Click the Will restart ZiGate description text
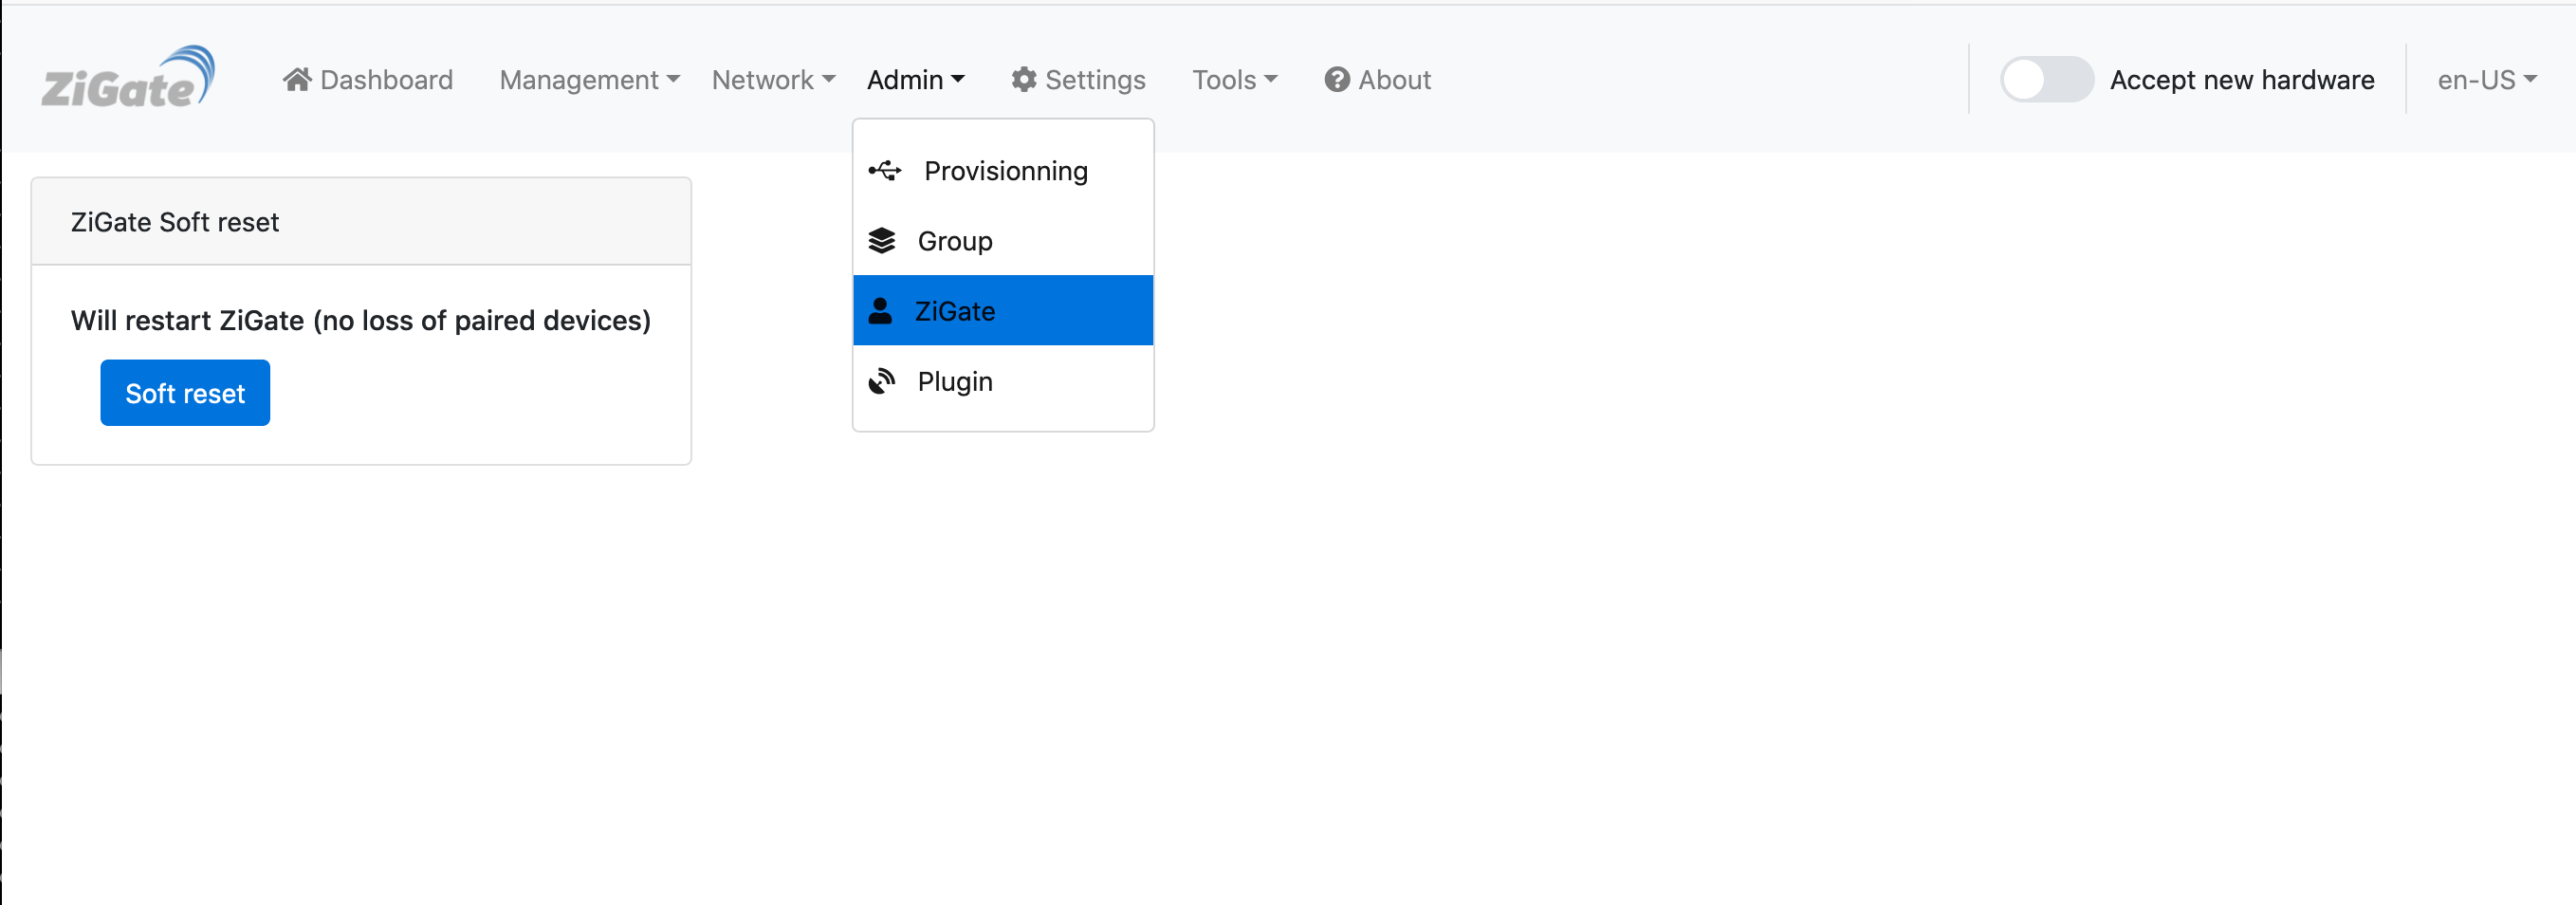 coord(360,320)
